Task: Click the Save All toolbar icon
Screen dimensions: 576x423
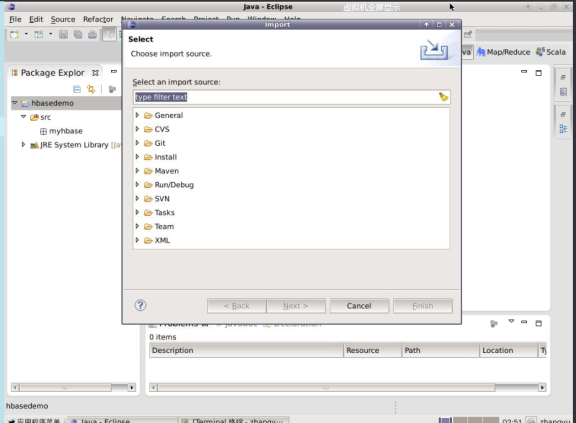Action: 78,35
